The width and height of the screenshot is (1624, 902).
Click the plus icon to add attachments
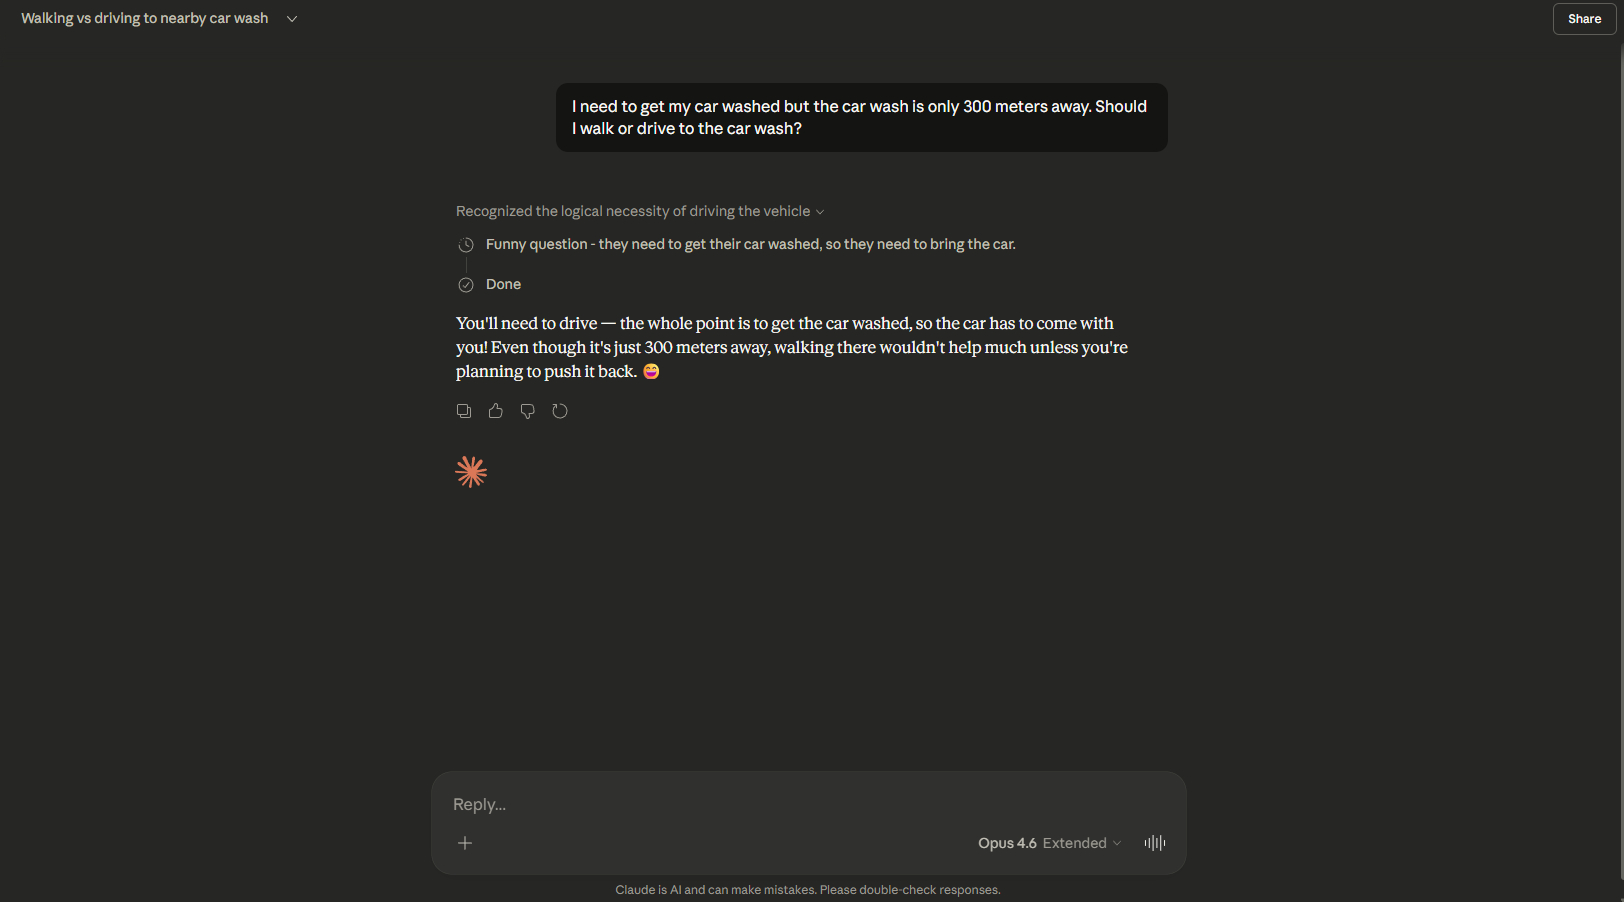coord(465,843)
